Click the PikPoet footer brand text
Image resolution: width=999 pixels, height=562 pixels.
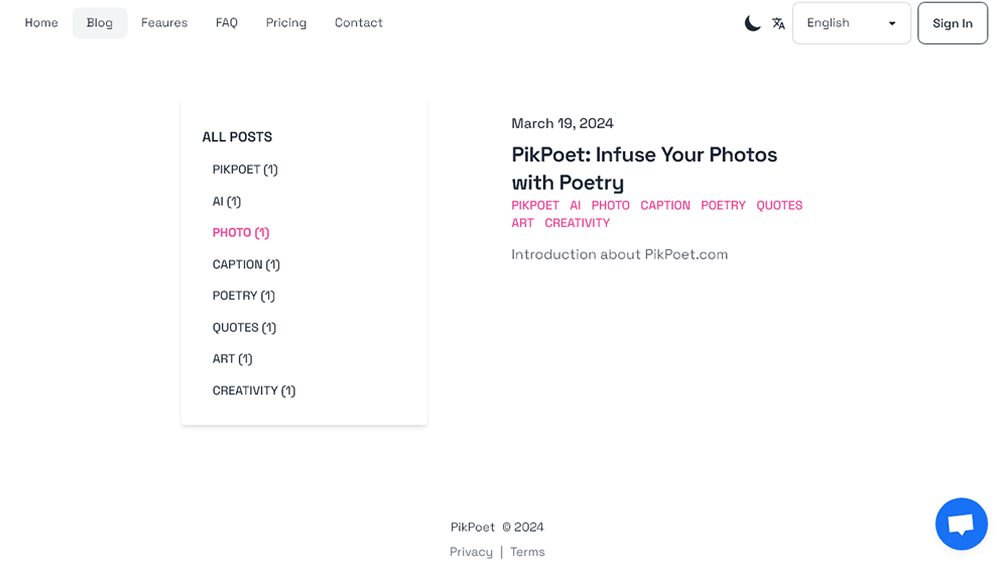472,527
